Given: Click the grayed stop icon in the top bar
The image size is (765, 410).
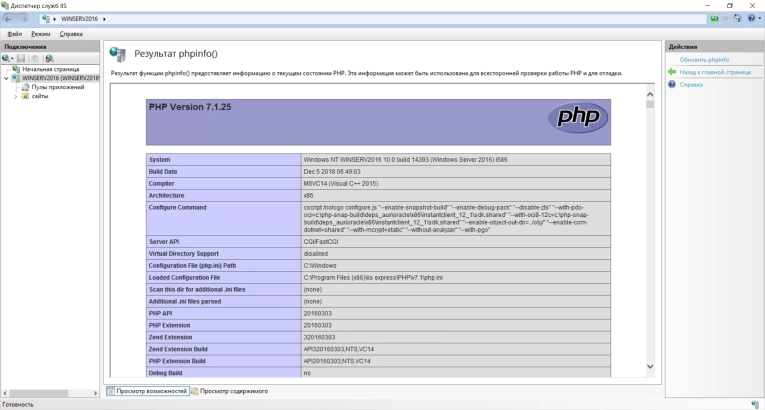Looking at the screenshot, I should [726, 19].
